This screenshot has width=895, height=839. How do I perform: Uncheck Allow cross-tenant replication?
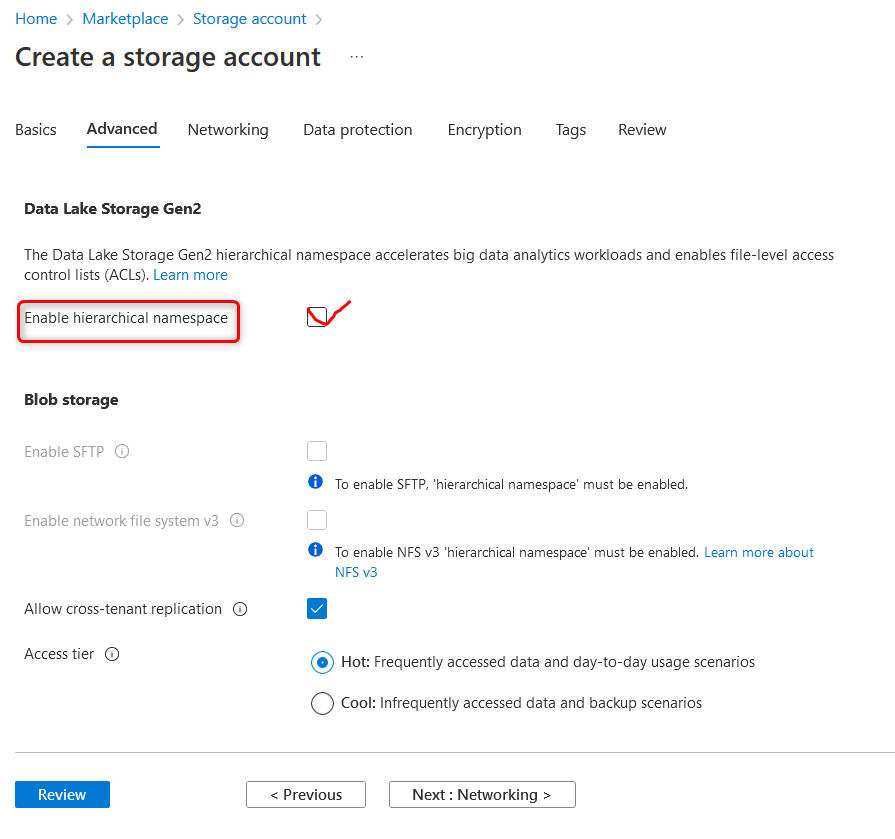(x=317, y=609)
